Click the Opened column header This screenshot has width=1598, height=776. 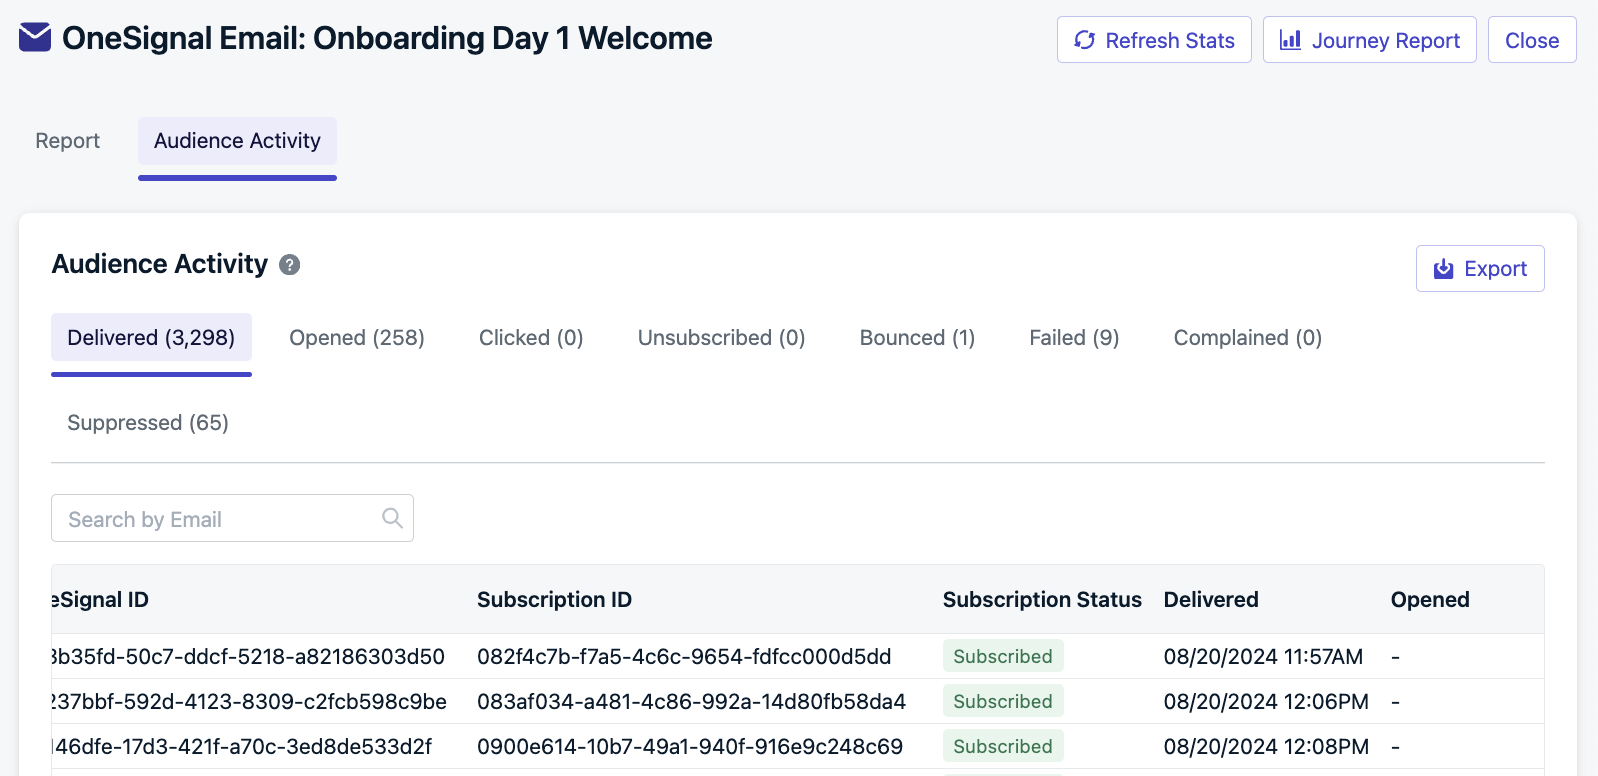tap(1430, 600)
